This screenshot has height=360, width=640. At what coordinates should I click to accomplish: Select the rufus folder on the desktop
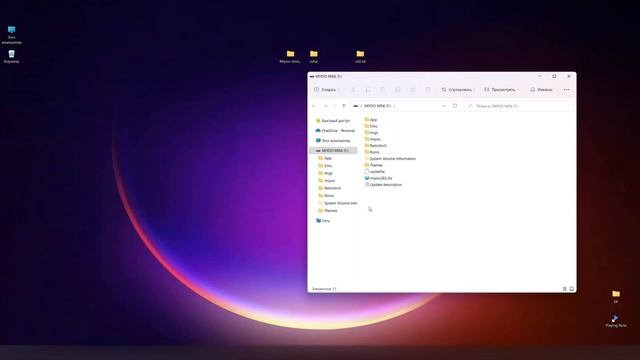313,56
